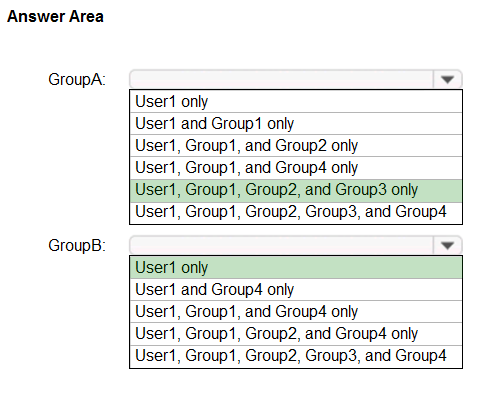Viewport: 500px width, 401px height.
Task: Pick GroupB's "User1, Group1, and Group4 only"
Action: (x=296, y=312)
